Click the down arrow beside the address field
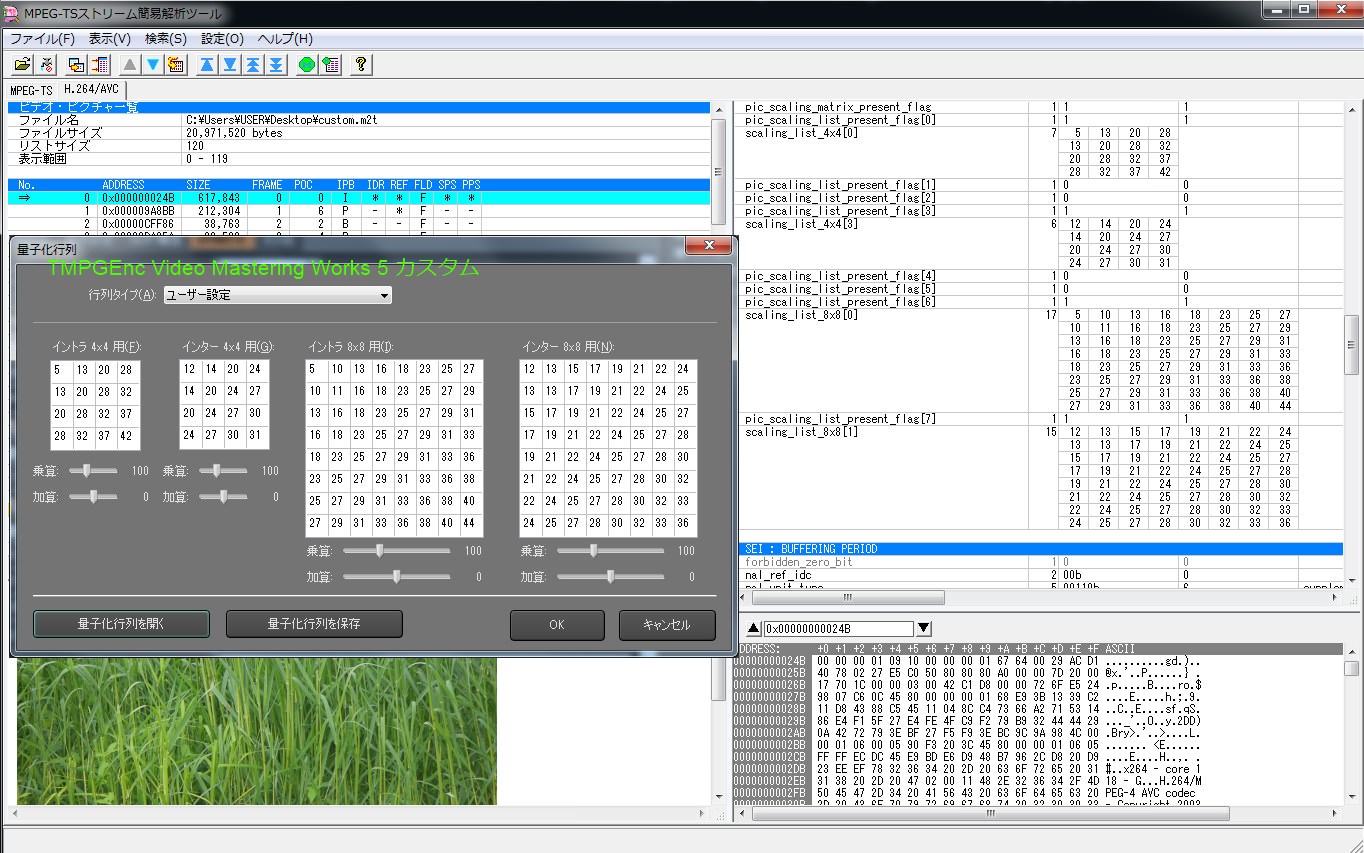Image resolution: width=1364 pixels, height=853 pixels. 924,629
